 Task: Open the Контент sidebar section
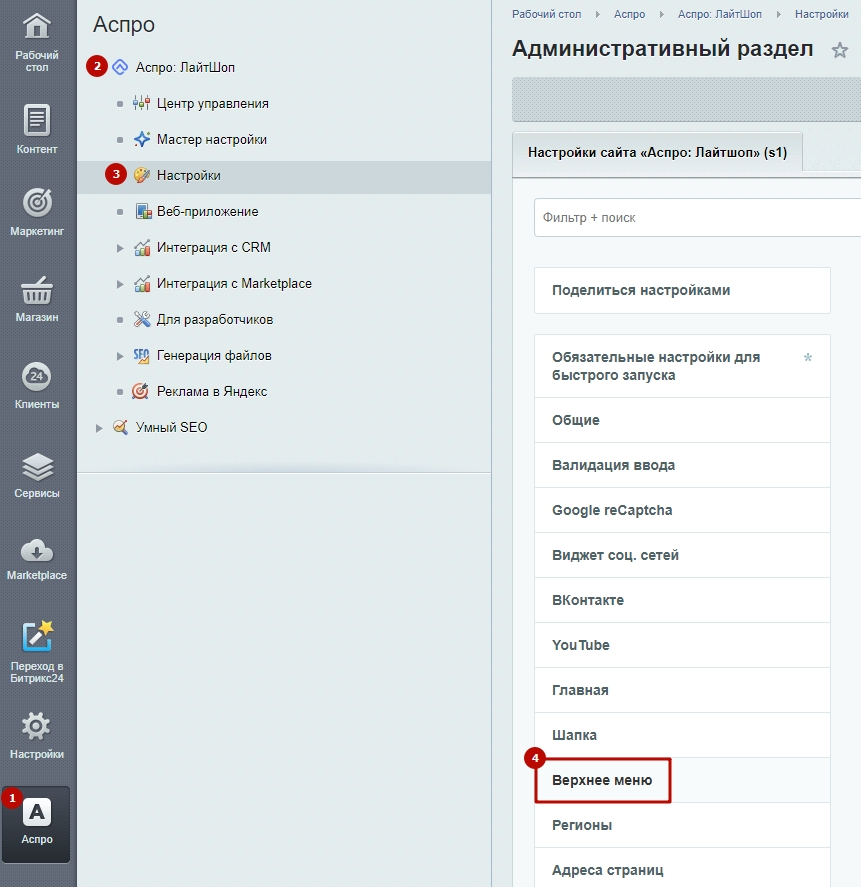pyautogui.click(x=37, y=129)
